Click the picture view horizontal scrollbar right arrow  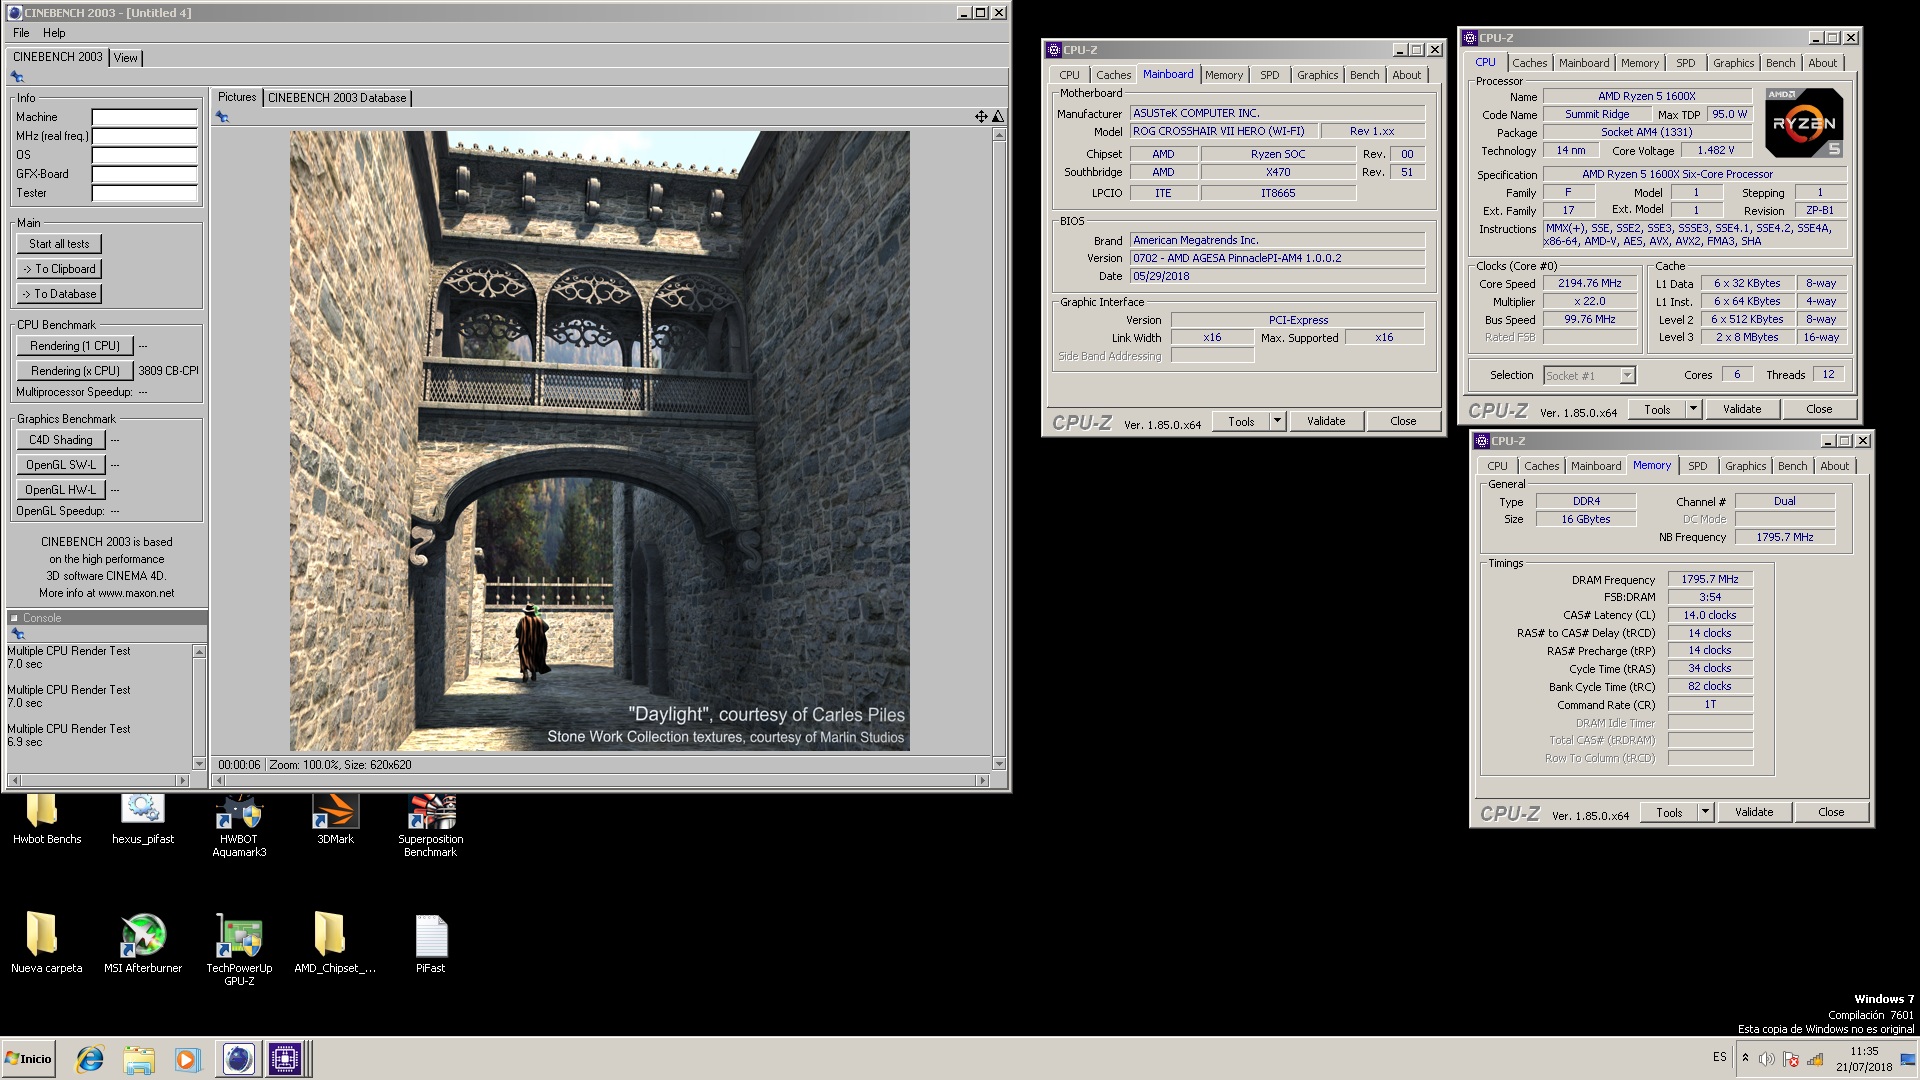982,780
